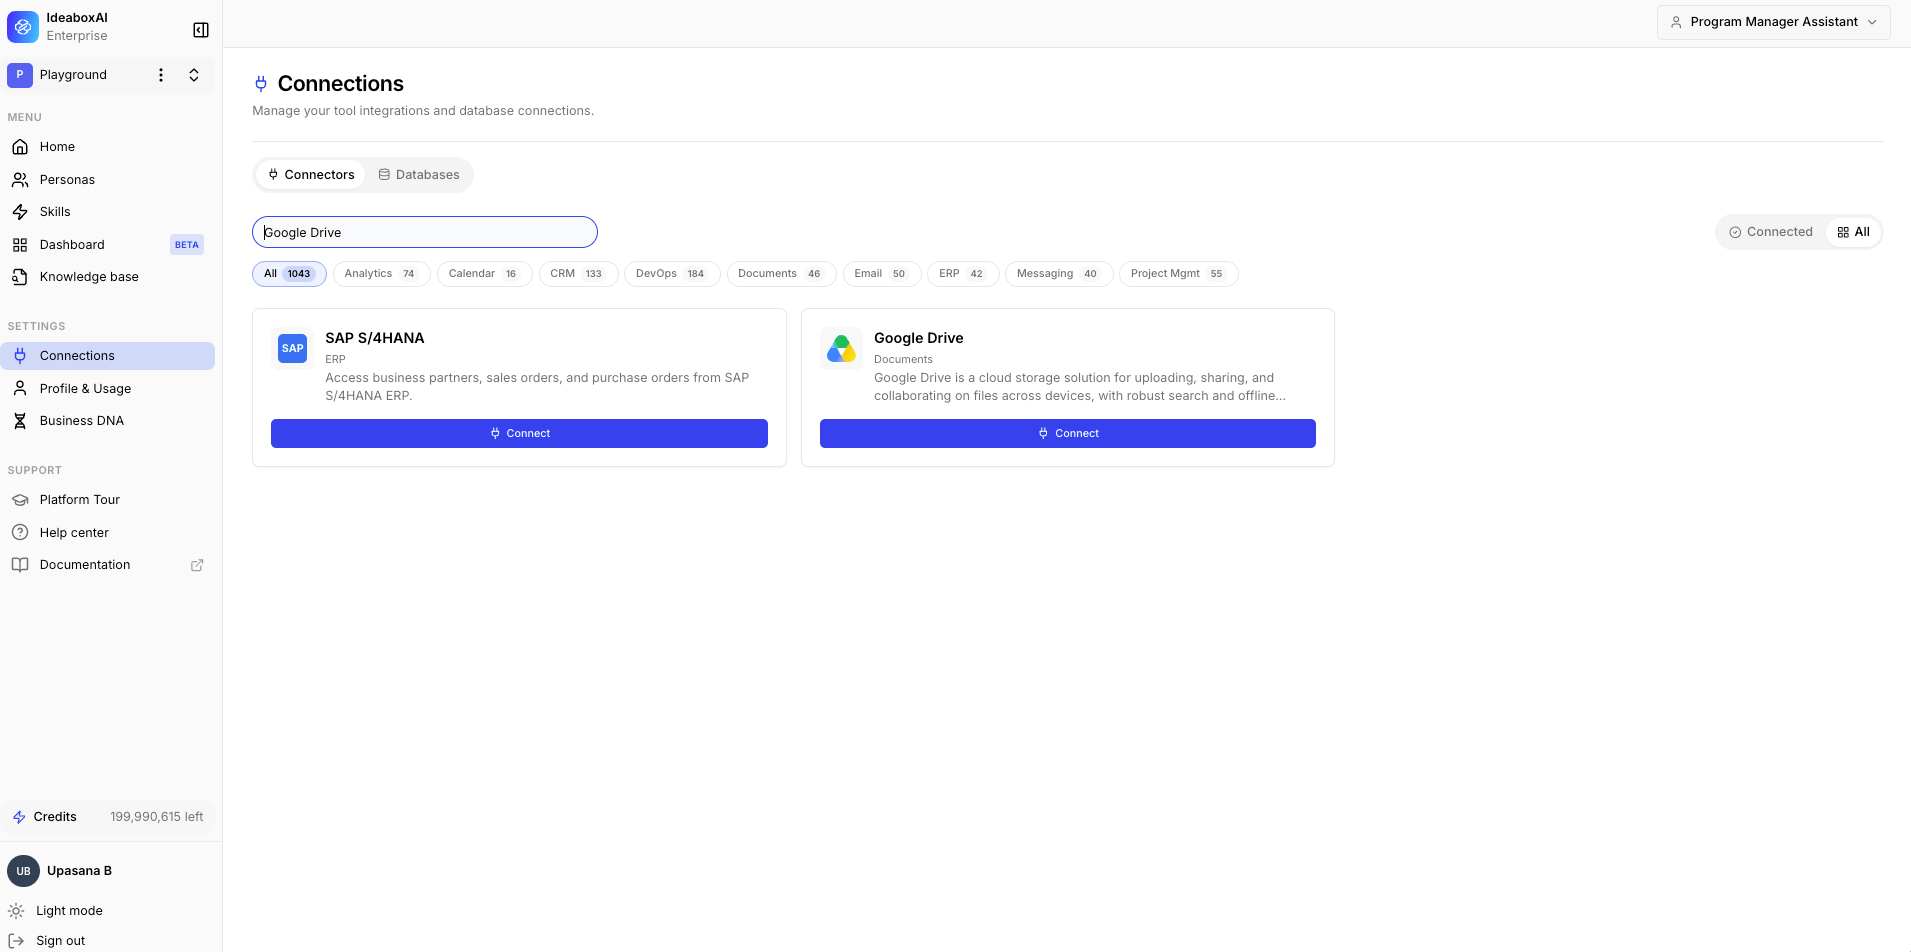View Credits balance row

pyautogui.click(x=108, y=817)
